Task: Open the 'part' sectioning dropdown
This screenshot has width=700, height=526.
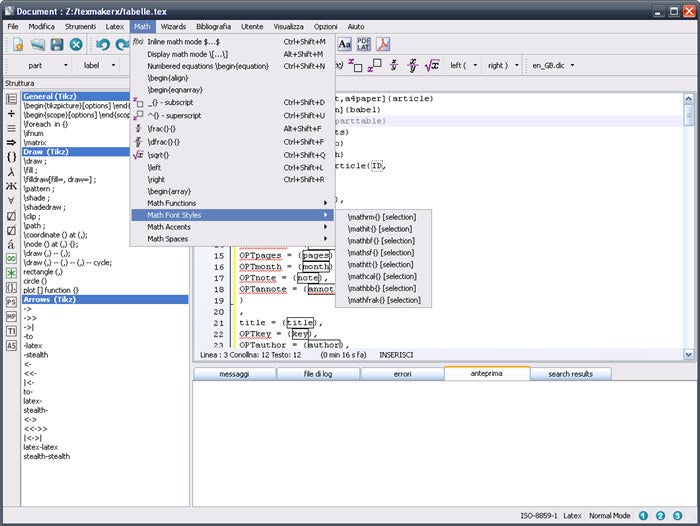Action: (44, 65)
